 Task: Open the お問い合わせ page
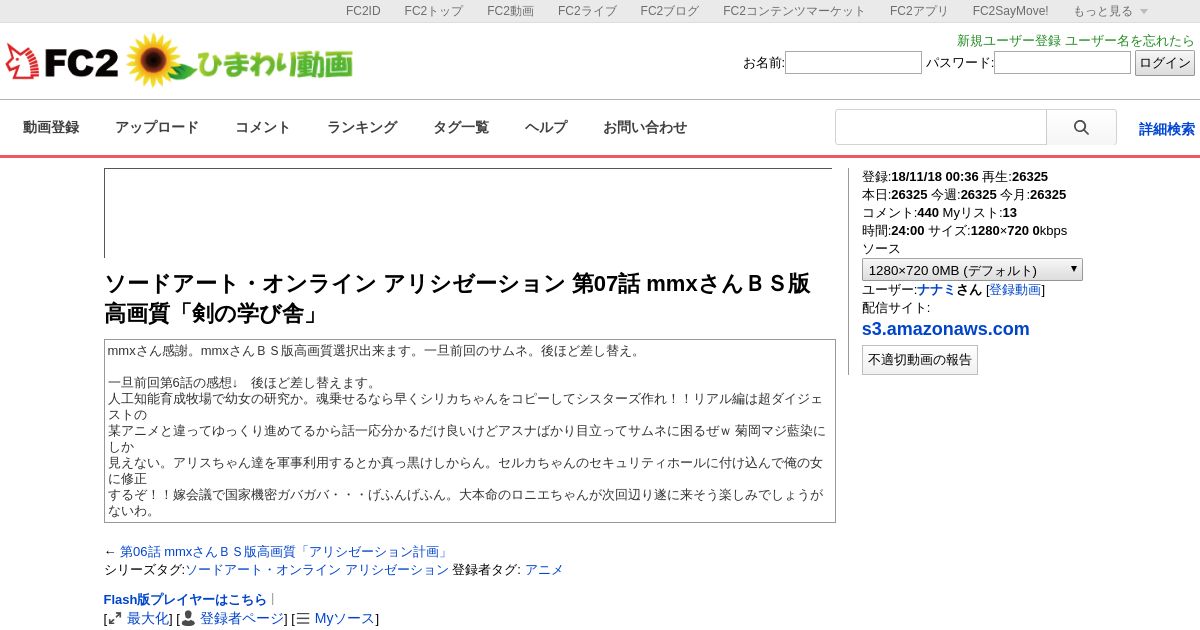pos(645,128)
